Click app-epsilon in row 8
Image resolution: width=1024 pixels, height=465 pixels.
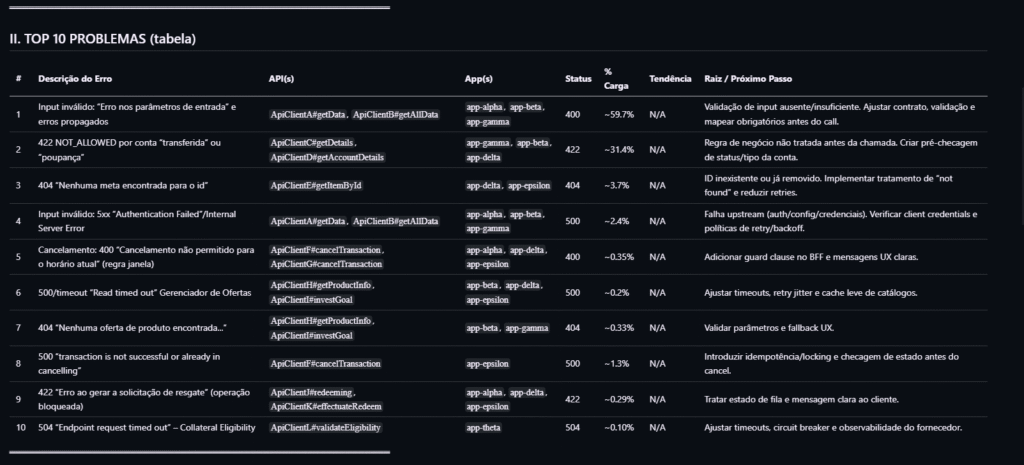(487, 364)
